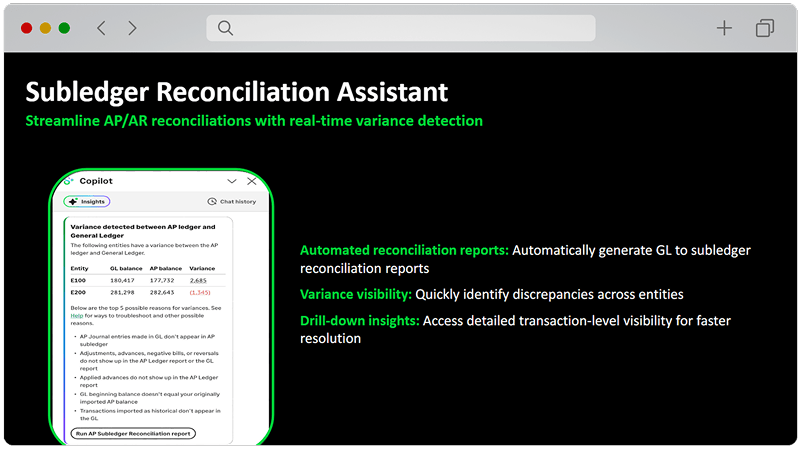Close the Copilot panel
Image resolution: width=800 pixels, height=450 pixels.
(x=252, y=181)
